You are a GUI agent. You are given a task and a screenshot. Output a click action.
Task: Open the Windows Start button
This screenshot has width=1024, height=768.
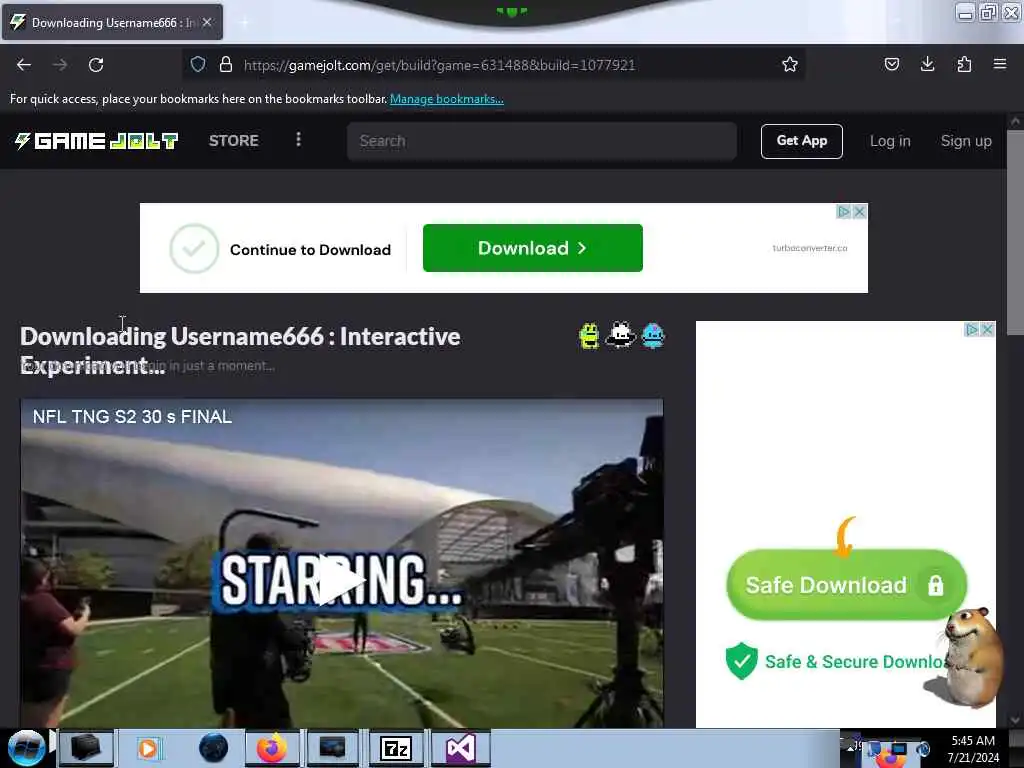point(27,748)
